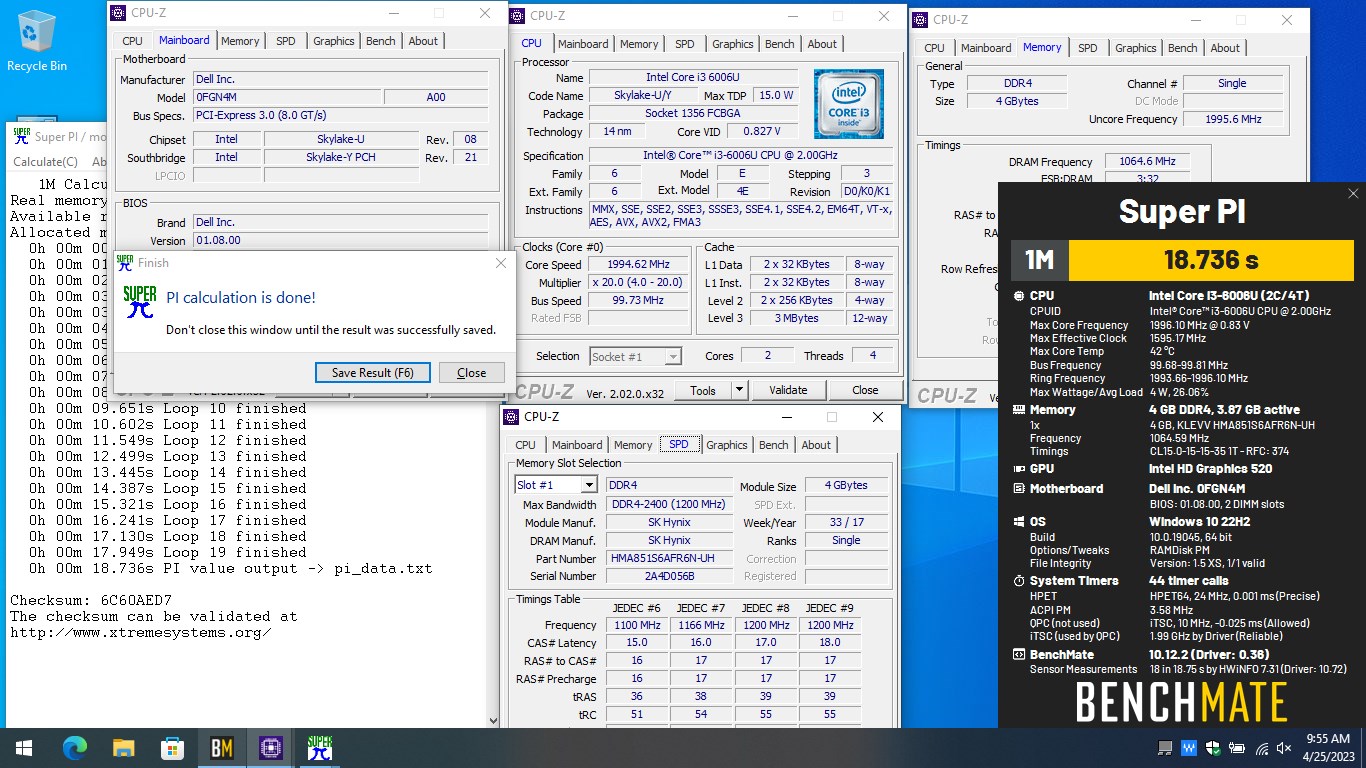Click the Part Number field HMA851S6AFR6N-UH
Image resolution: width=1366 pixels, height=768 pixels.
tap(669, 559)
